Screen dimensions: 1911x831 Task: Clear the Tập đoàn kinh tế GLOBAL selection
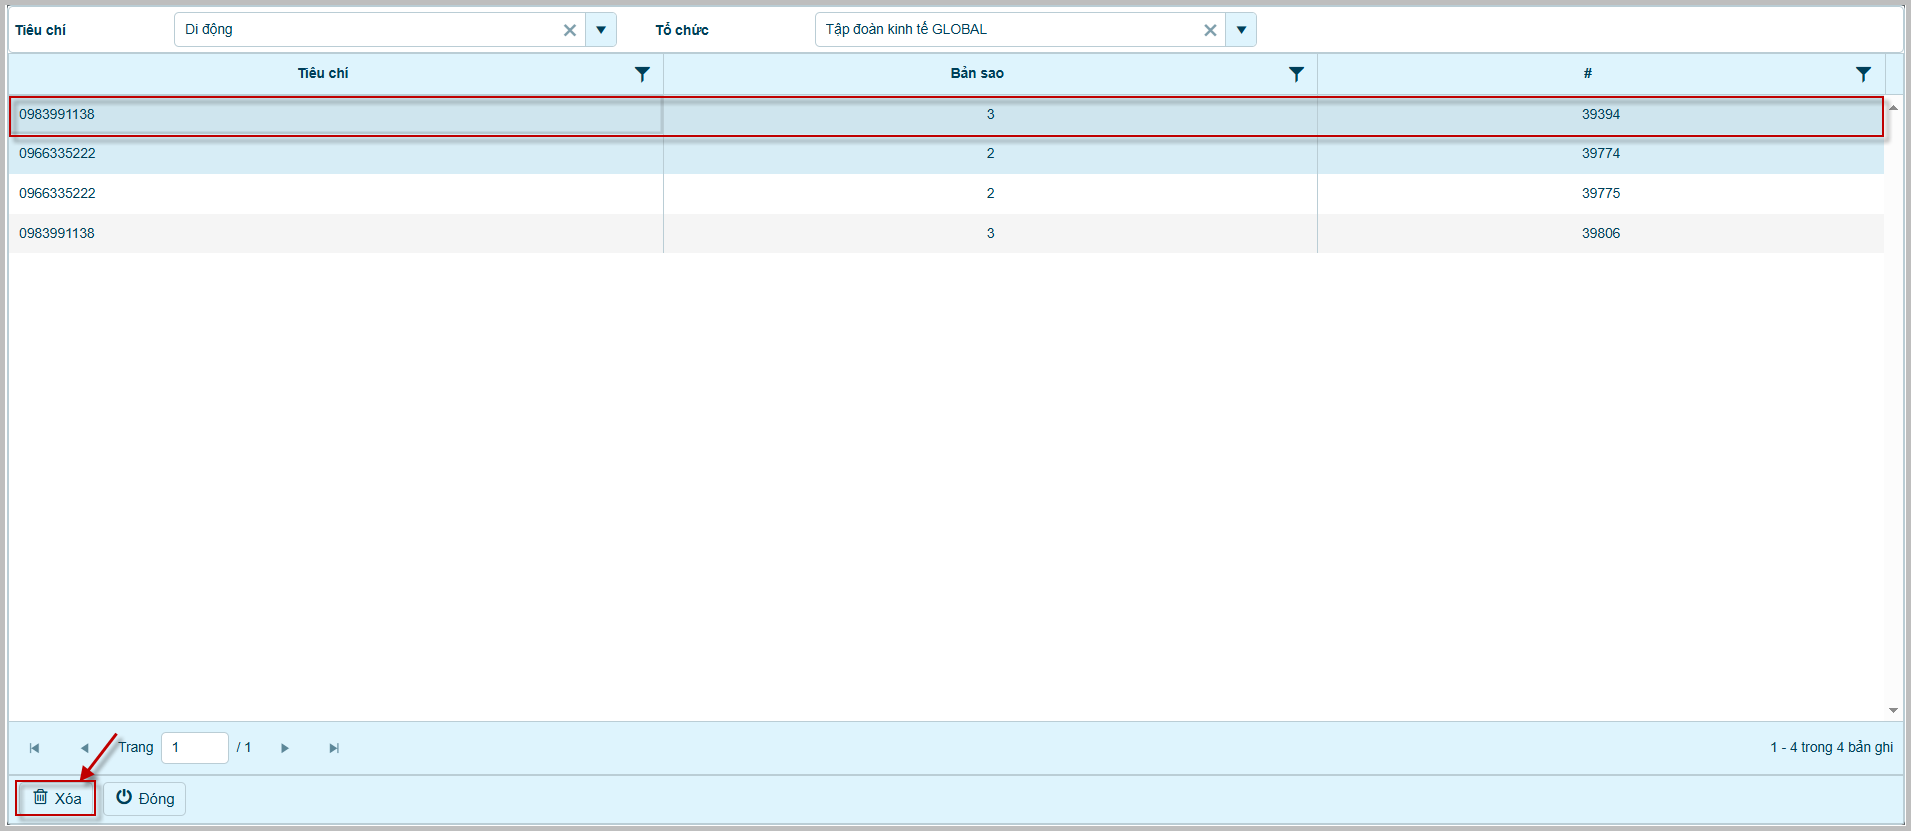click(1210, 30)
